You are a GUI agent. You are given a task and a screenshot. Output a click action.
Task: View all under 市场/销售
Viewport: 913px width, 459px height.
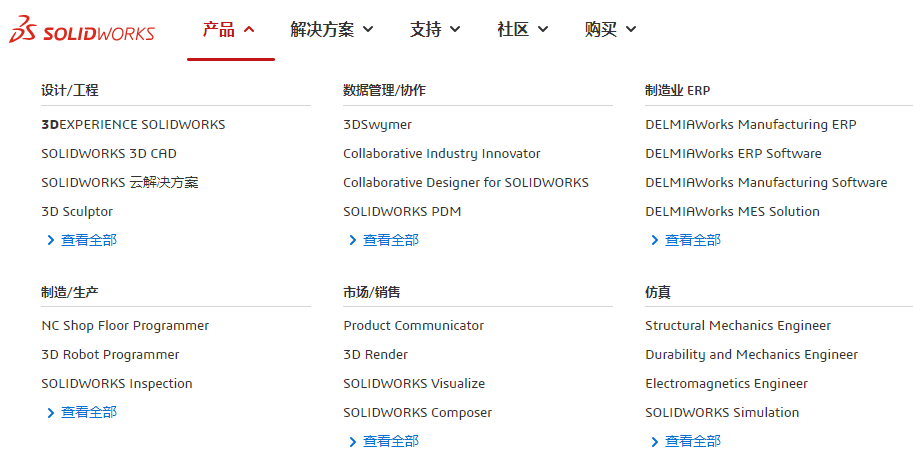pos(384,442)
